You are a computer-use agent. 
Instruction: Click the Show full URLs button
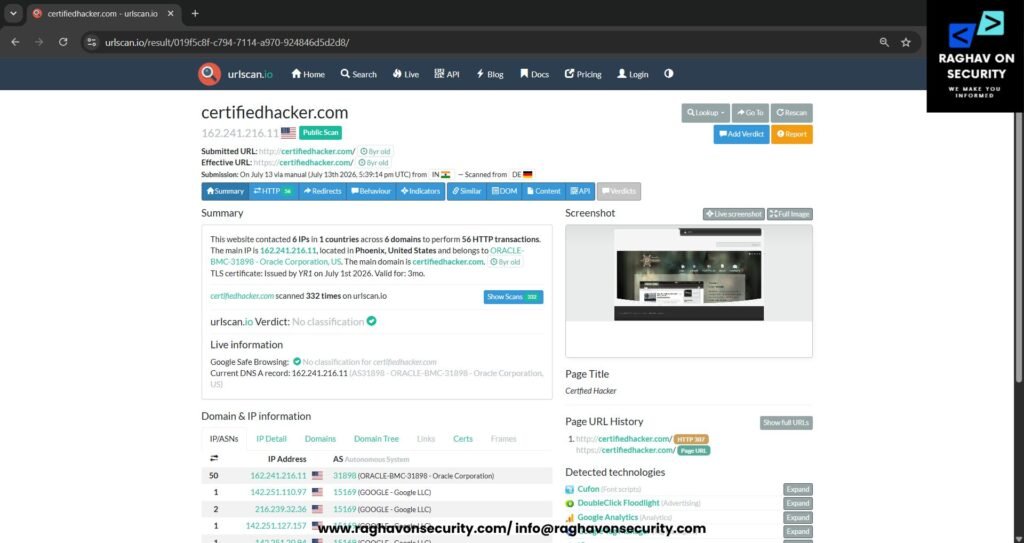pyautogui.click(x=786, y=423)
